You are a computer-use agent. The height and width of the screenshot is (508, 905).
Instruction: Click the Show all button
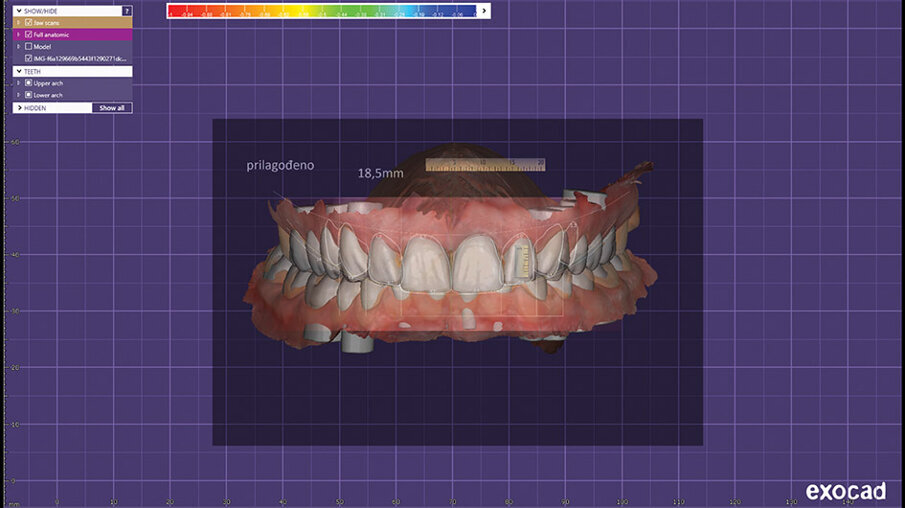click(112, 107)
